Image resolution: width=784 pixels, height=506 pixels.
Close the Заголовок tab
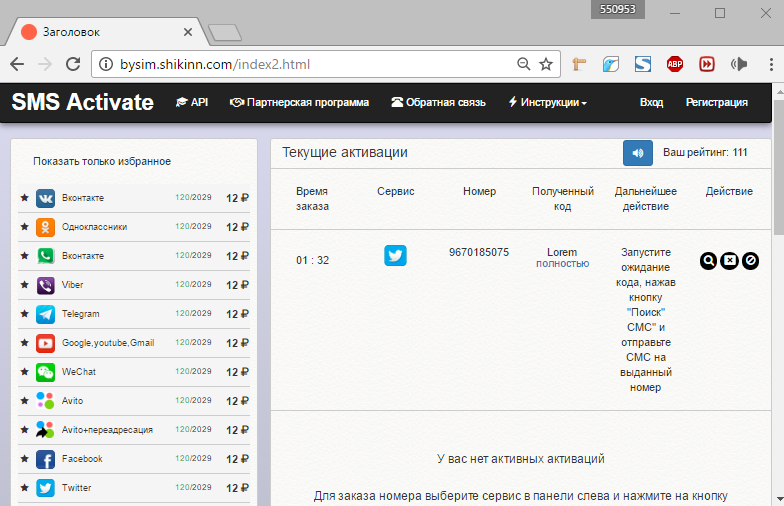[x=188, y=32]
